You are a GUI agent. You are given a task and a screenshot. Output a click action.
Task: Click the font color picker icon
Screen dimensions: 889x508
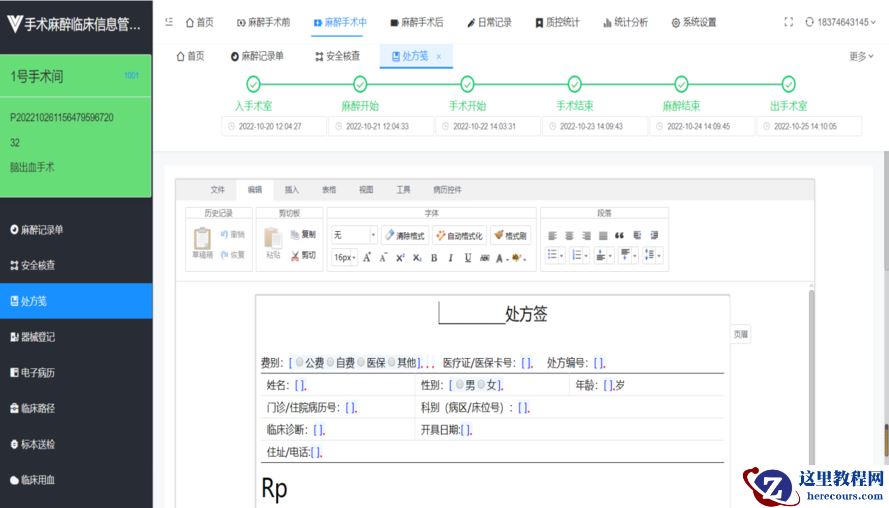[x=501, y=258]
